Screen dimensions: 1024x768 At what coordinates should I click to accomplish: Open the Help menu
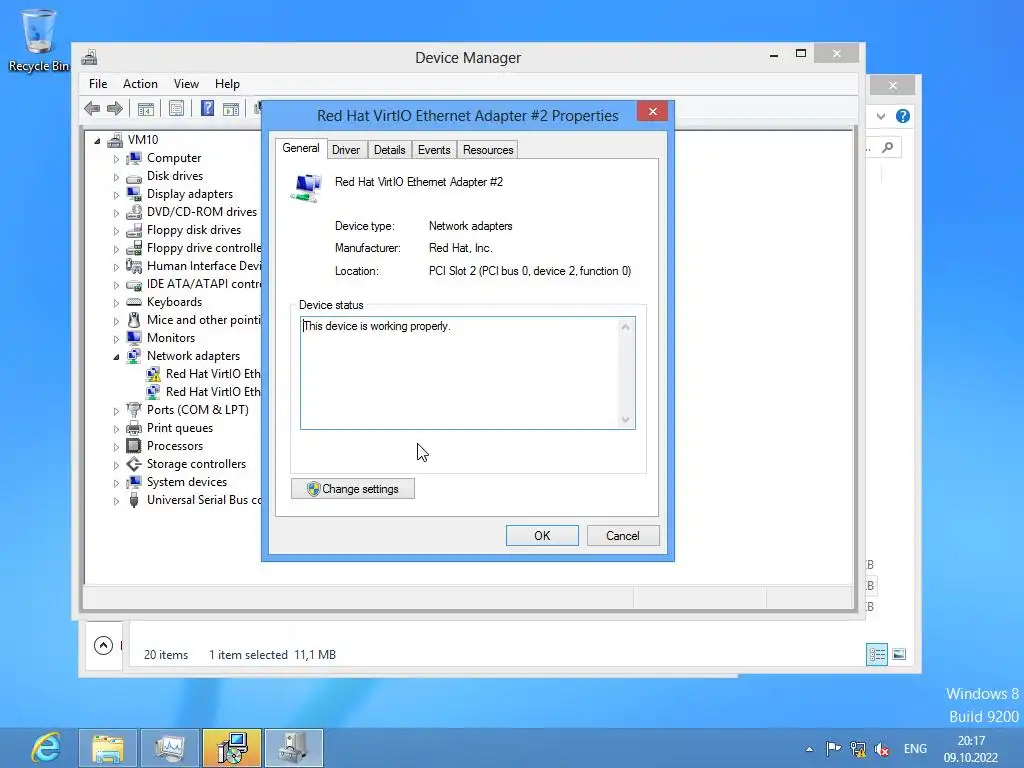[227, 84]
